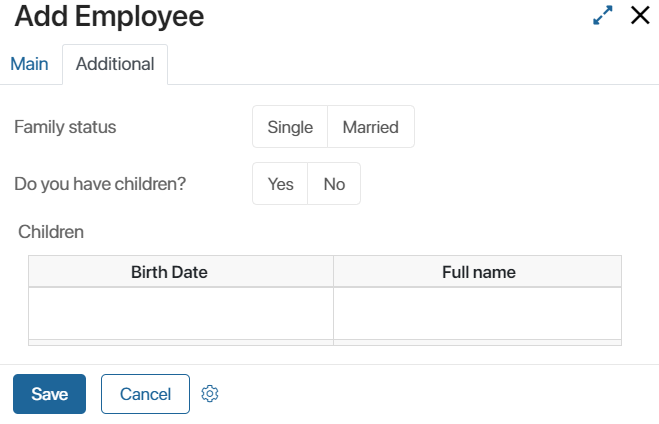
Task: Click the Full name column header
Action: tap(478, 272)
